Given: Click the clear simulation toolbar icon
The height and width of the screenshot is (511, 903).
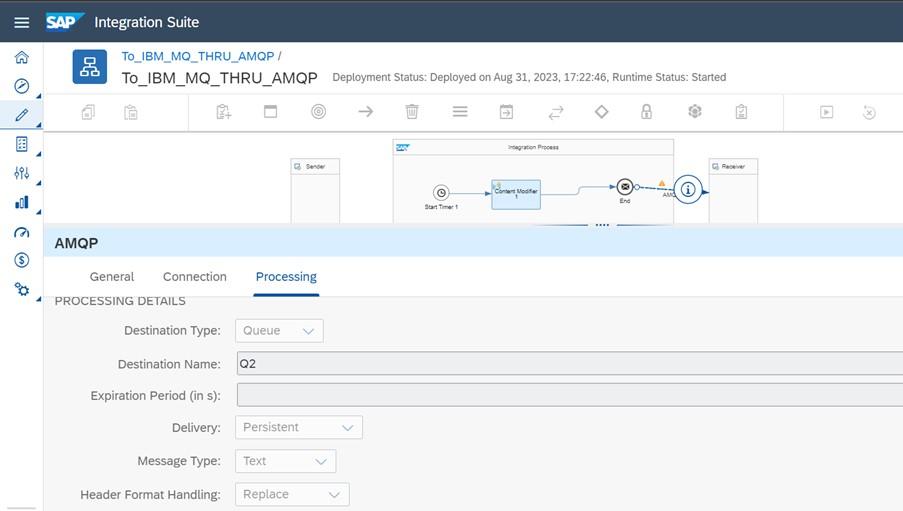Looking at the screenshot, I should tap(869, 112).
